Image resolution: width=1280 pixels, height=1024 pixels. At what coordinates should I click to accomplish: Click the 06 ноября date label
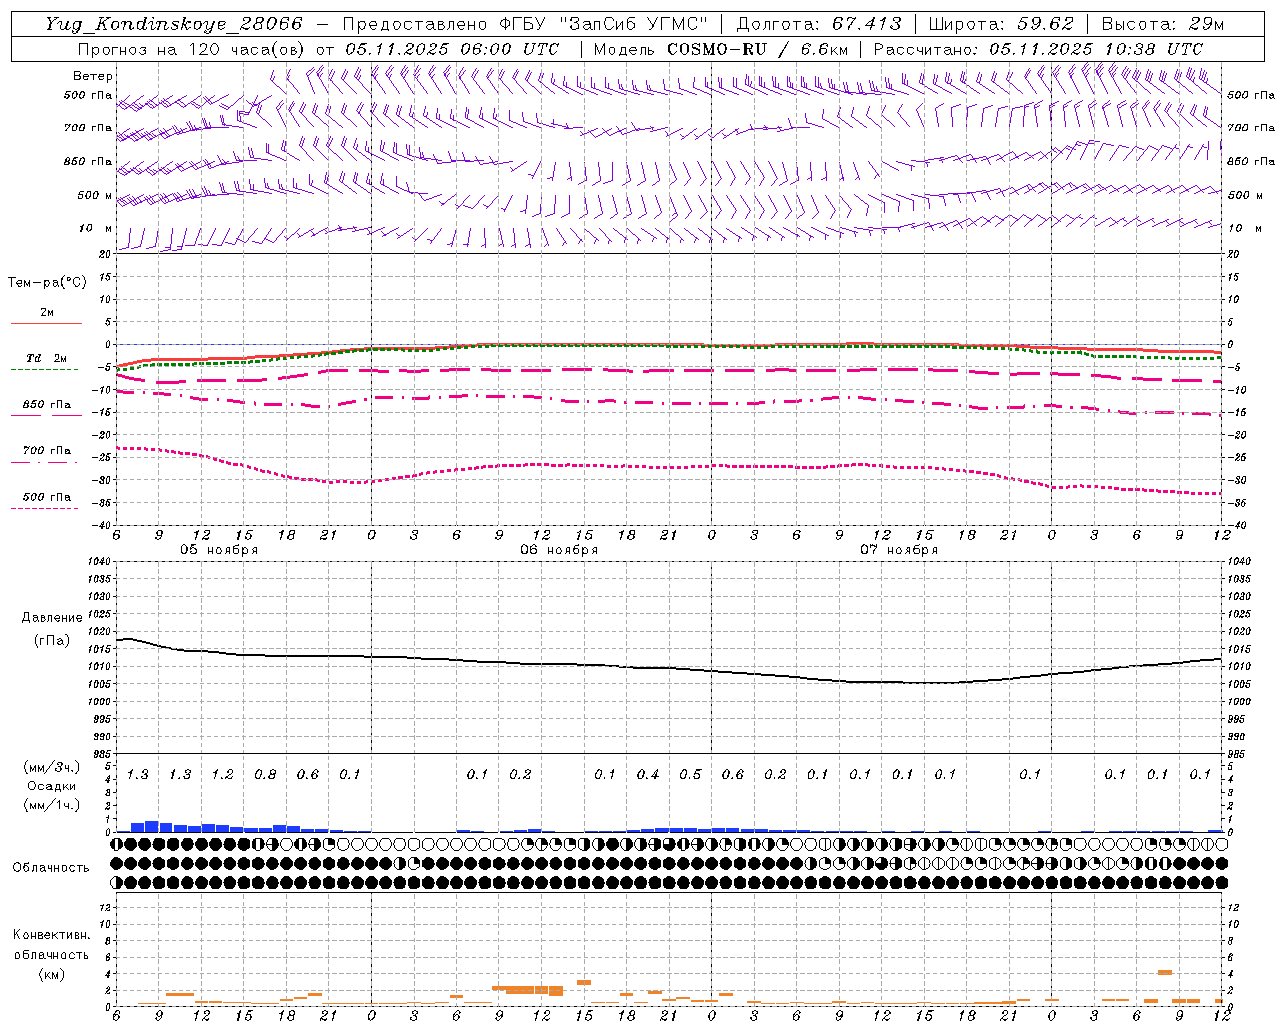point(559,550)
